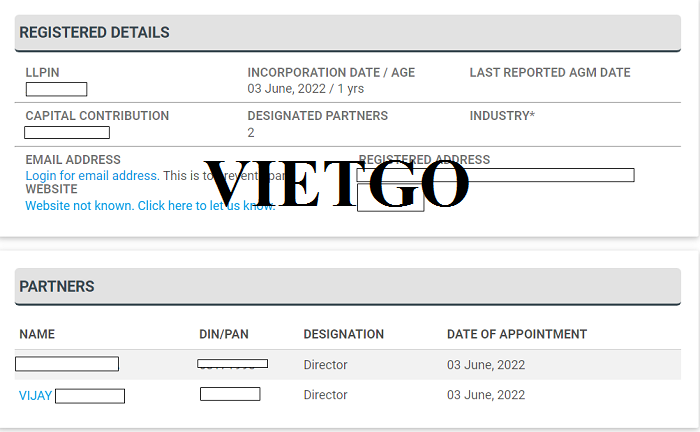Click the first partner's redacted DIN/PAN
Screen dimensions: 700x432
click(233, 364)
